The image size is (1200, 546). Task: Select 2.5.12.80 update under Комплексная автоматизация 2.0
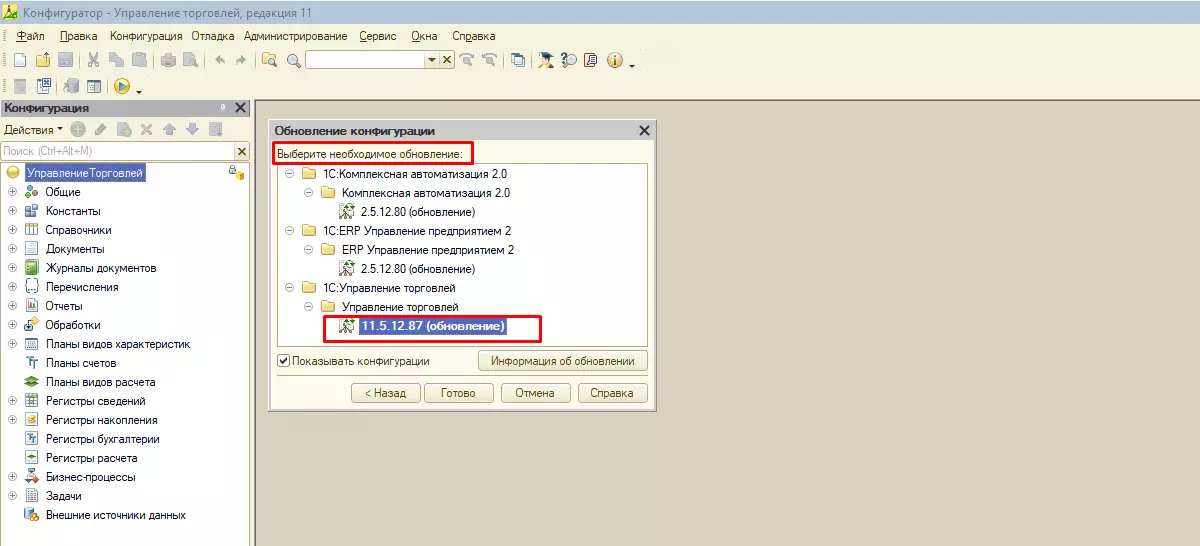(418, 212)
